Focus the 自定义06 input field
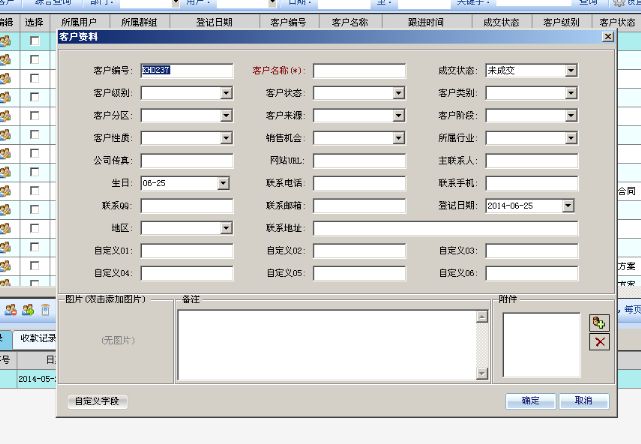The height and width of the screenshot is (444, 641). click(x=532, y=273)
